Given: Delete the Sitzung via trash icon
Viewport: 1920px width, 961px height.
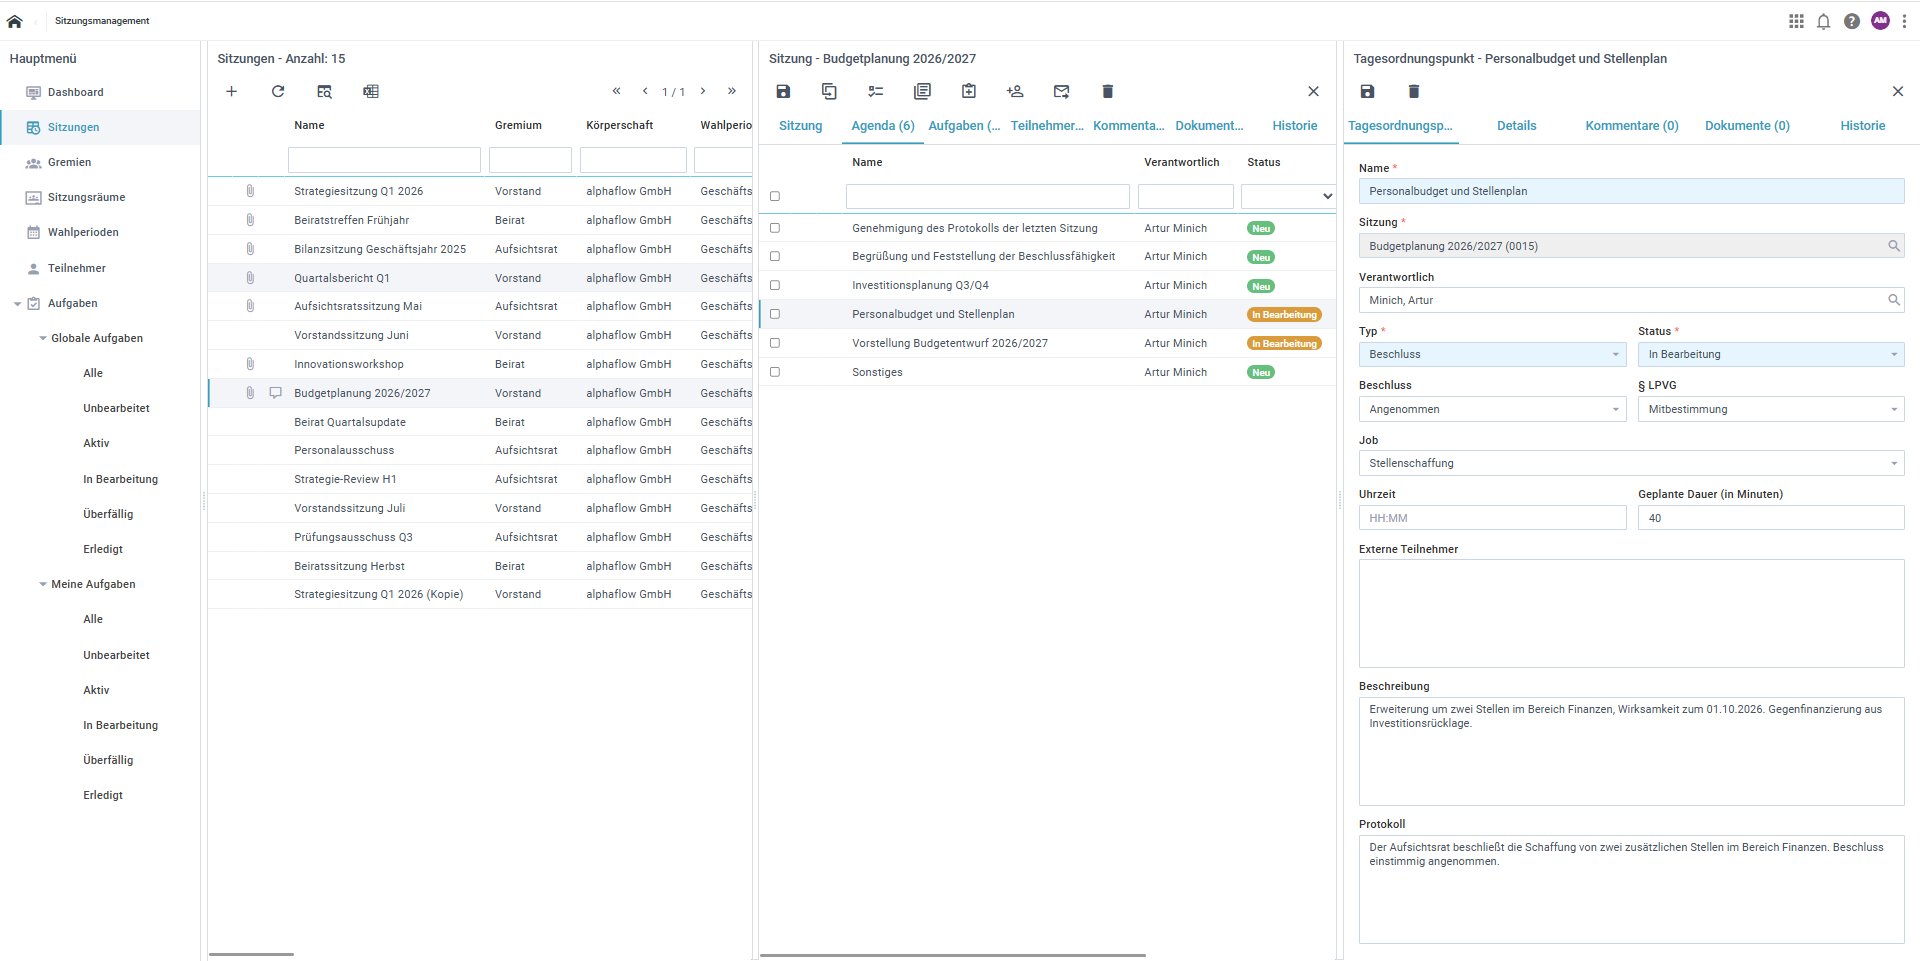Looking at the screenshot, I should tap(1107, 91).
